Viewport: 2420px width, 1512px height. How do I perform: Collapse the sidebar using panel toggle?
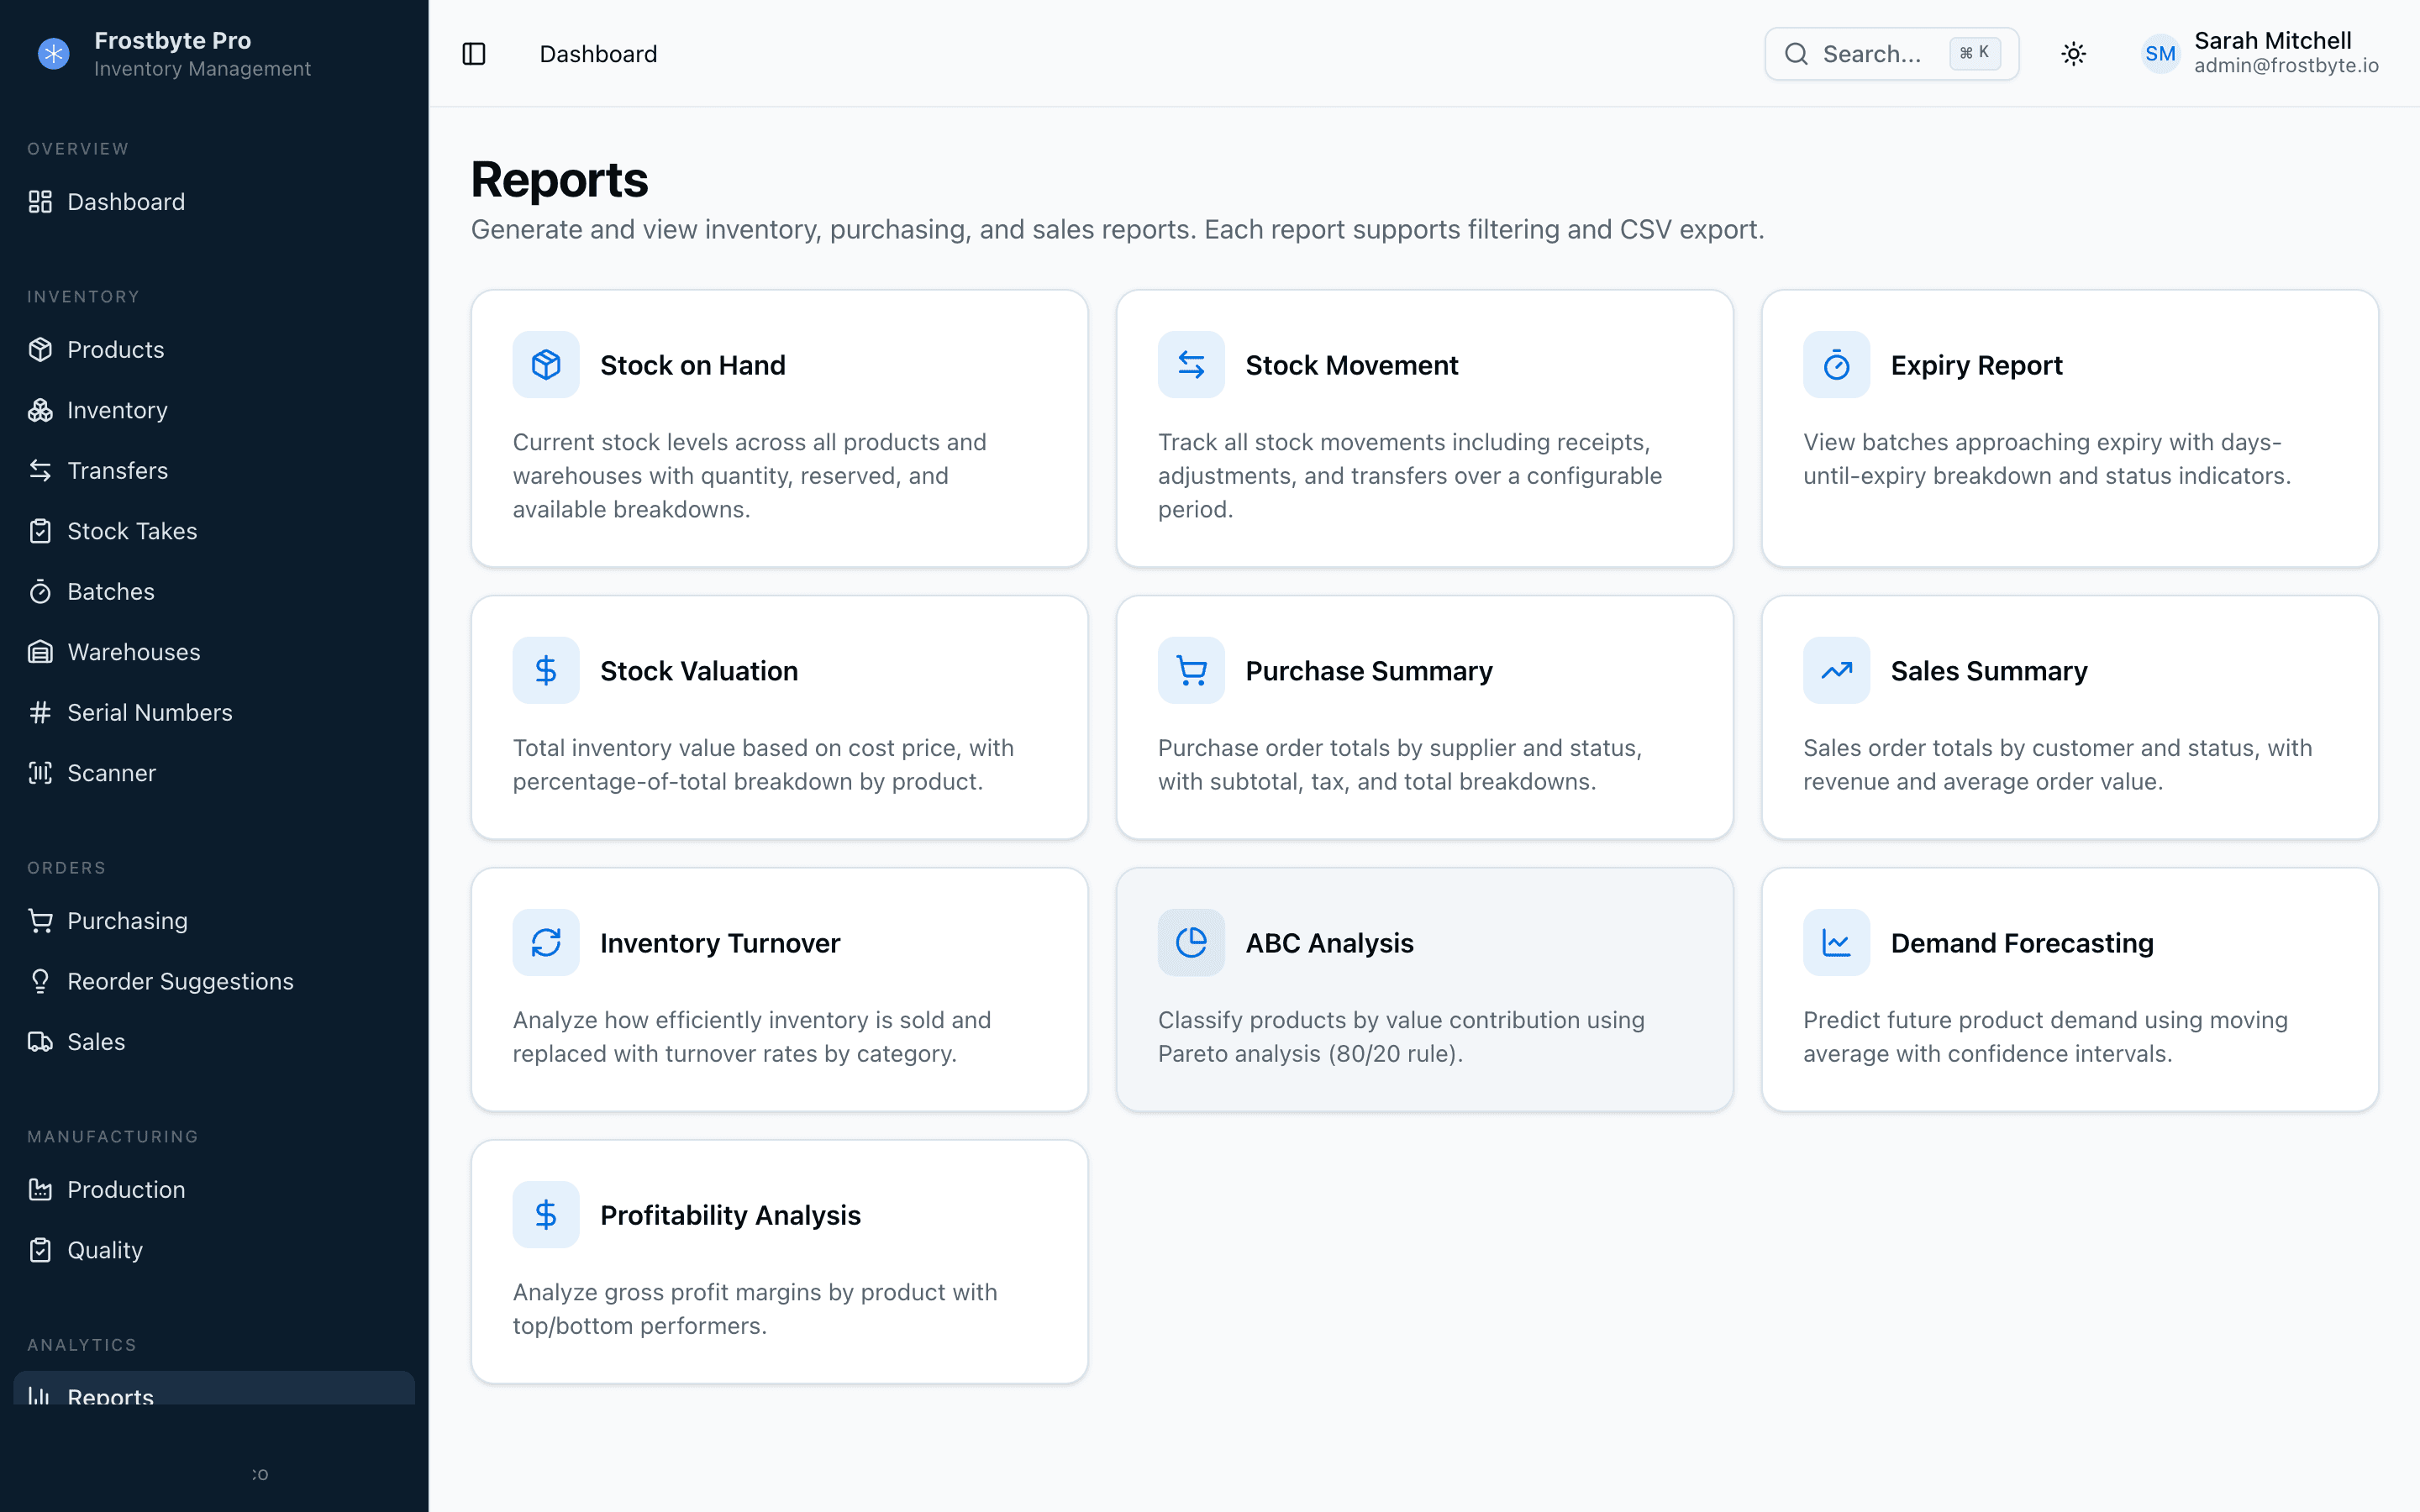[473, 54]
